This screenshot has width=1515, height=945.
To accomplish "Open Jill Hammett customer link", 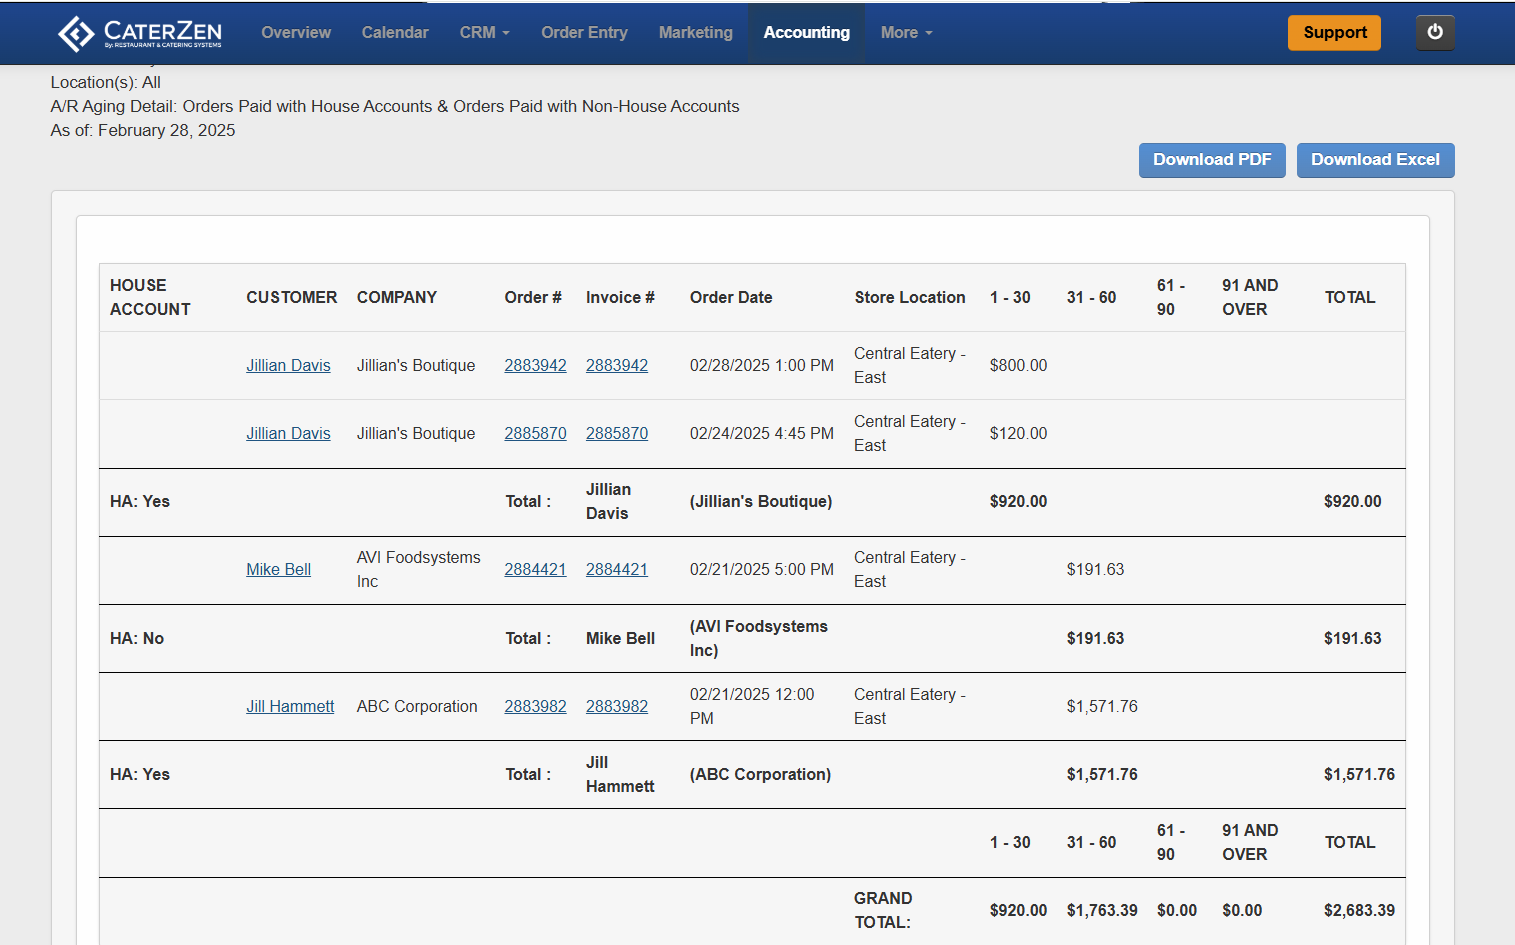I will [290, 707].
